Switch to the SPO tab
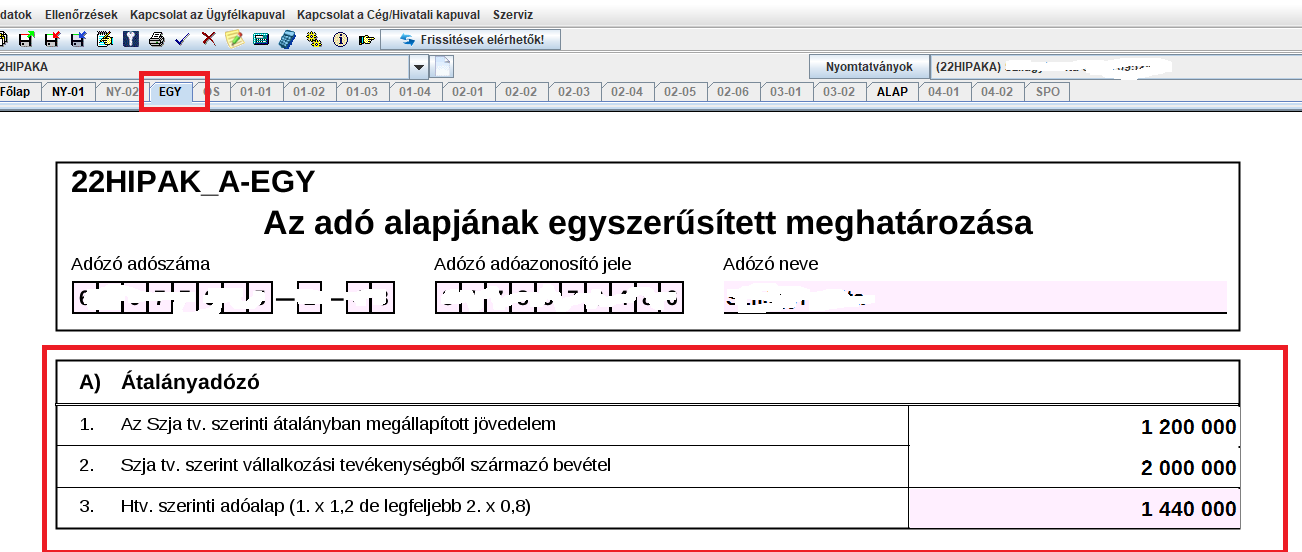This screenshot has height=552, width=1302. pos(1048,92)
